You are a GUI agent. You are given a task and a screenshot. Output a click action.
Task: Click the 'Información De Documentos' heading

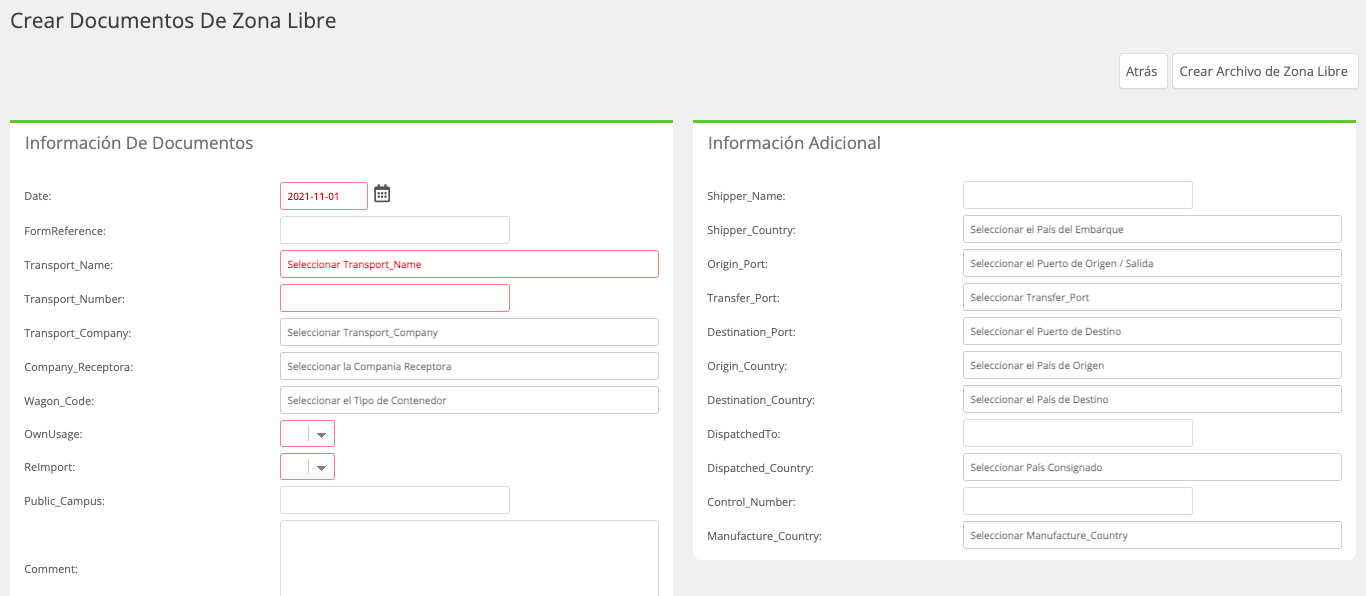139,143
